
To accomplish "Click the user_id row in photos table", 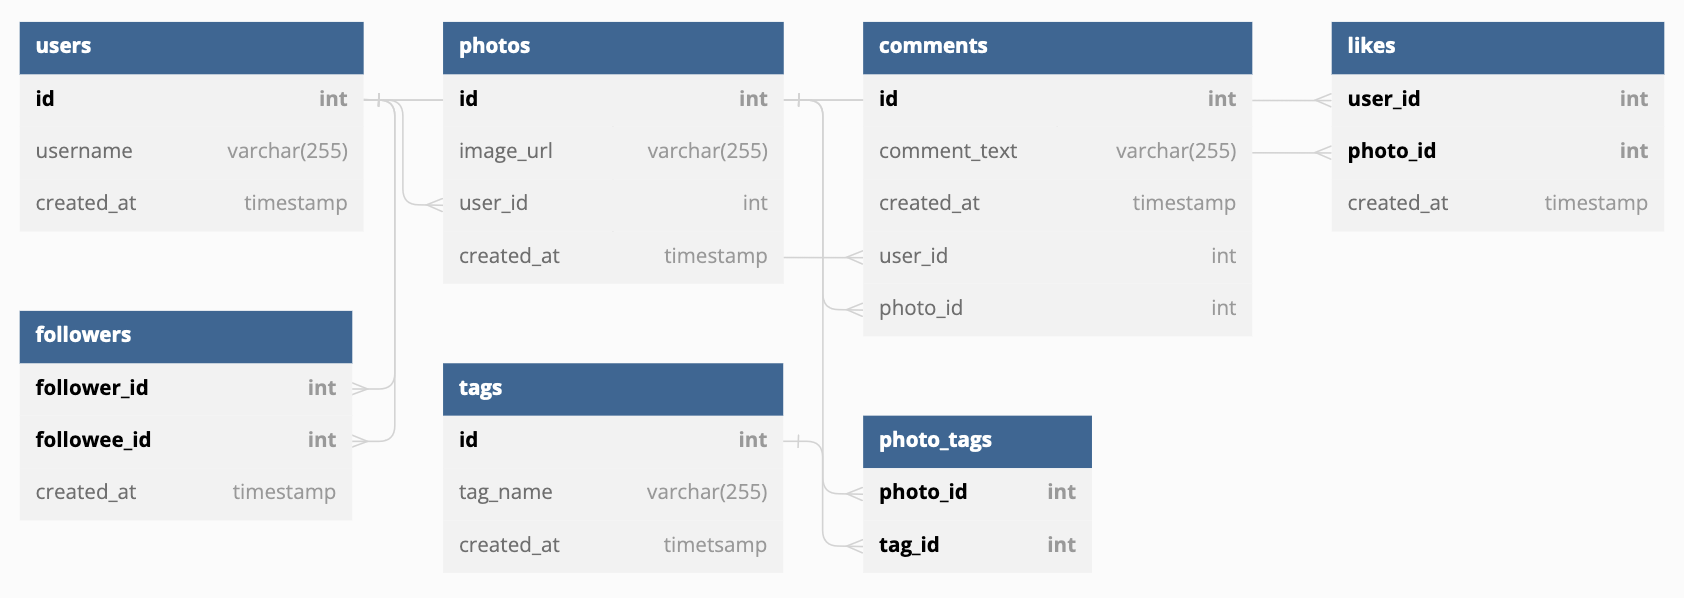I will click(x=613, y=203).
